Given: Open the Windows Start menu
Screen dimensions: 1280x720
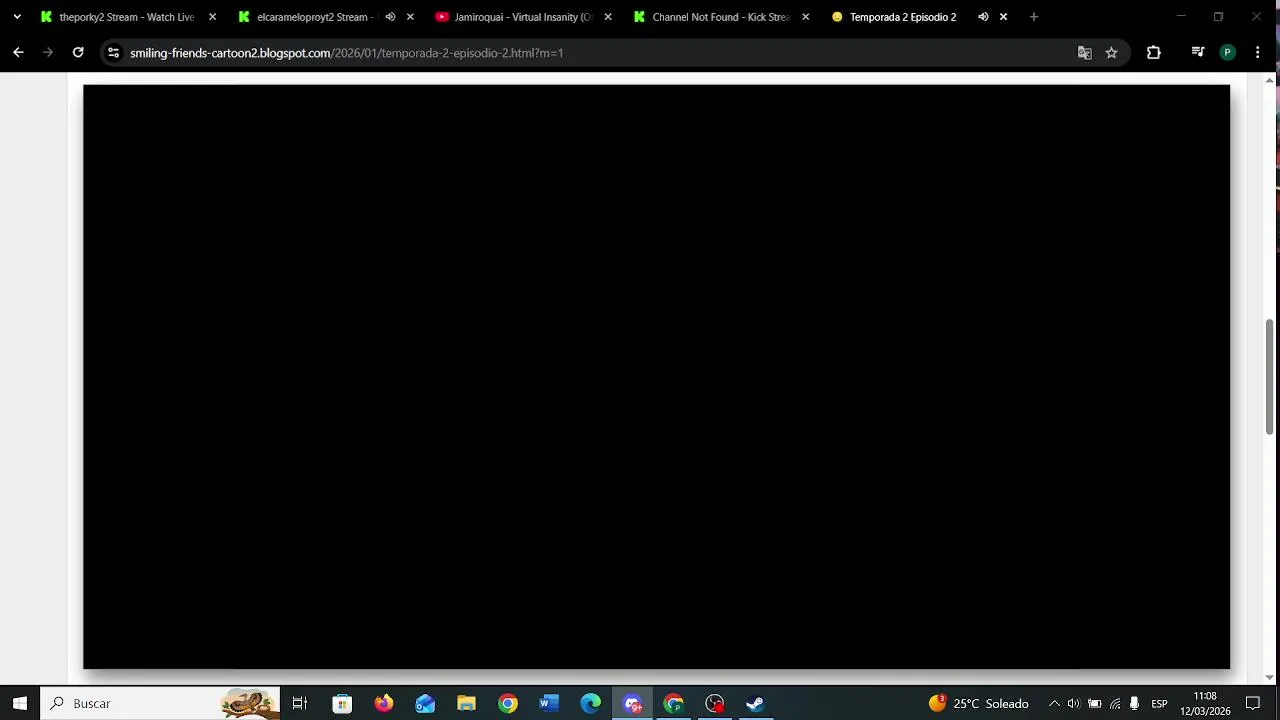Looking at the screenshot, I should 20,703.
